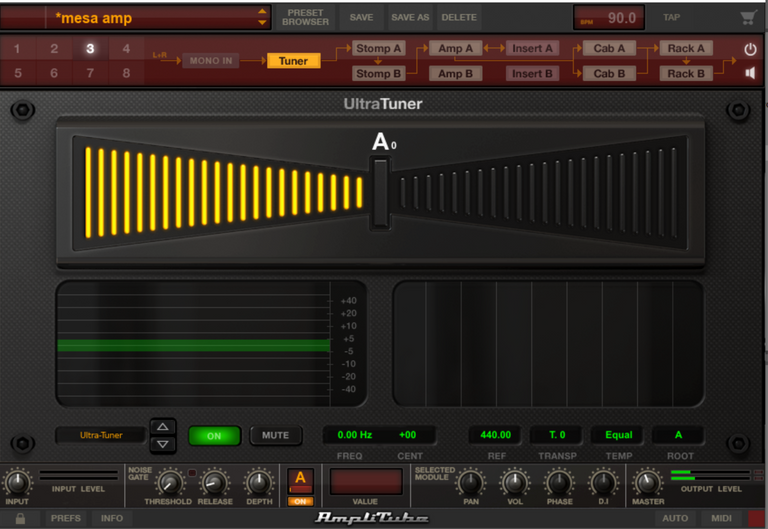
Task: Select signal chain routing 8
Action: click(126, 73)
